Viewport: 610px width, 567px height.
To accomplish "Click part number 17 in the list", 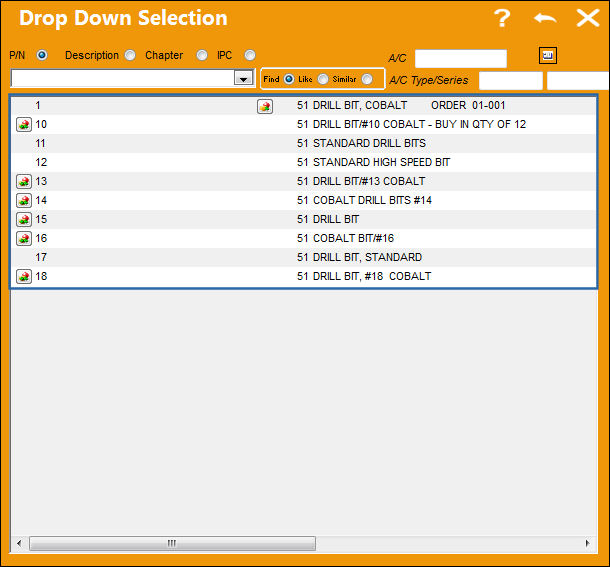I will point(41,257).
